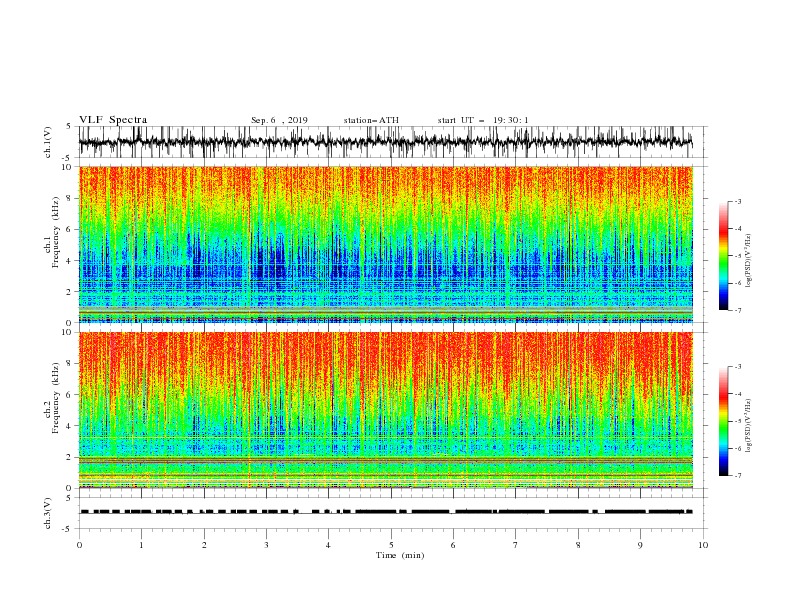792x612 pixels.
Task: Click the ch.1 spectrogram color scale bar
Action: tap(723, 256)
